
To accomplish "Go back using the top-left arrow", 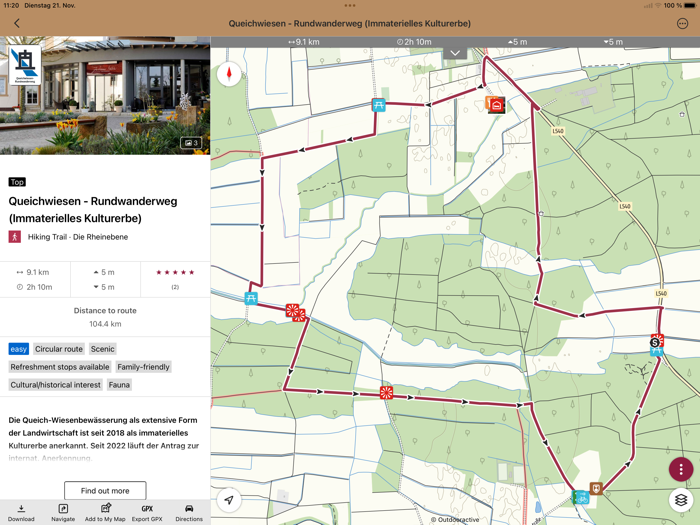I will (x=17, y=23).
